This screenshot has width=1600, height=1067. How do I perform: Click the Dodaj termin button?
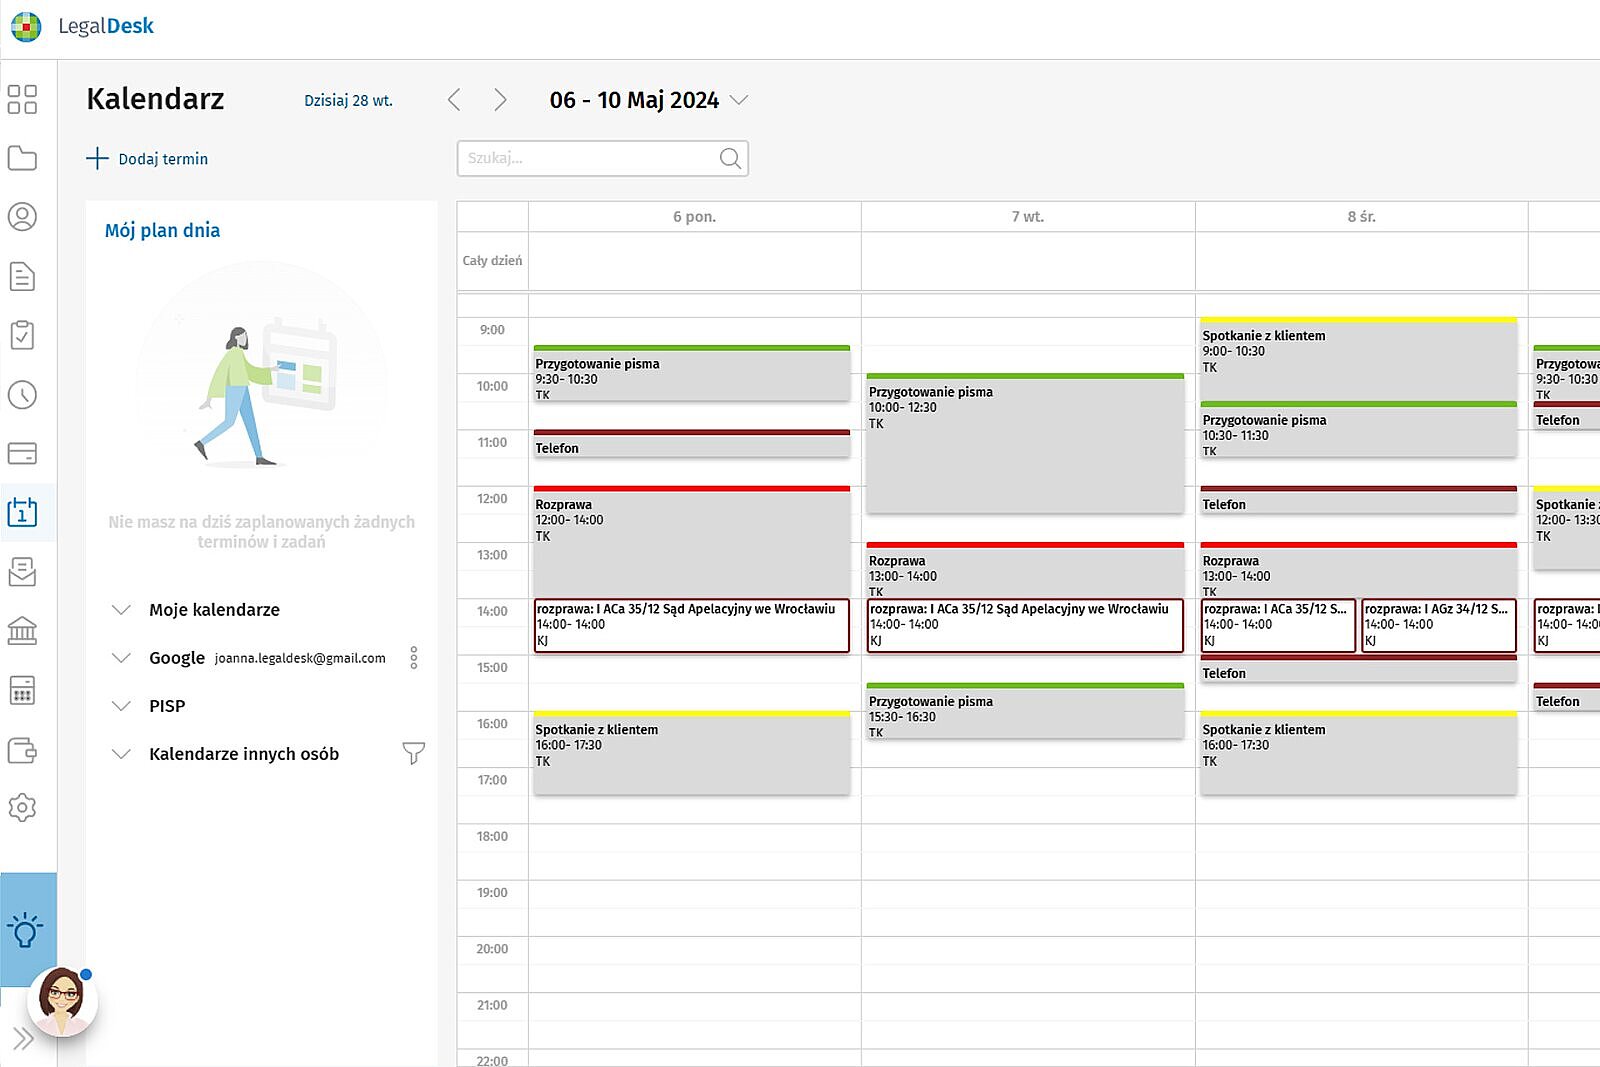[148, 159]
